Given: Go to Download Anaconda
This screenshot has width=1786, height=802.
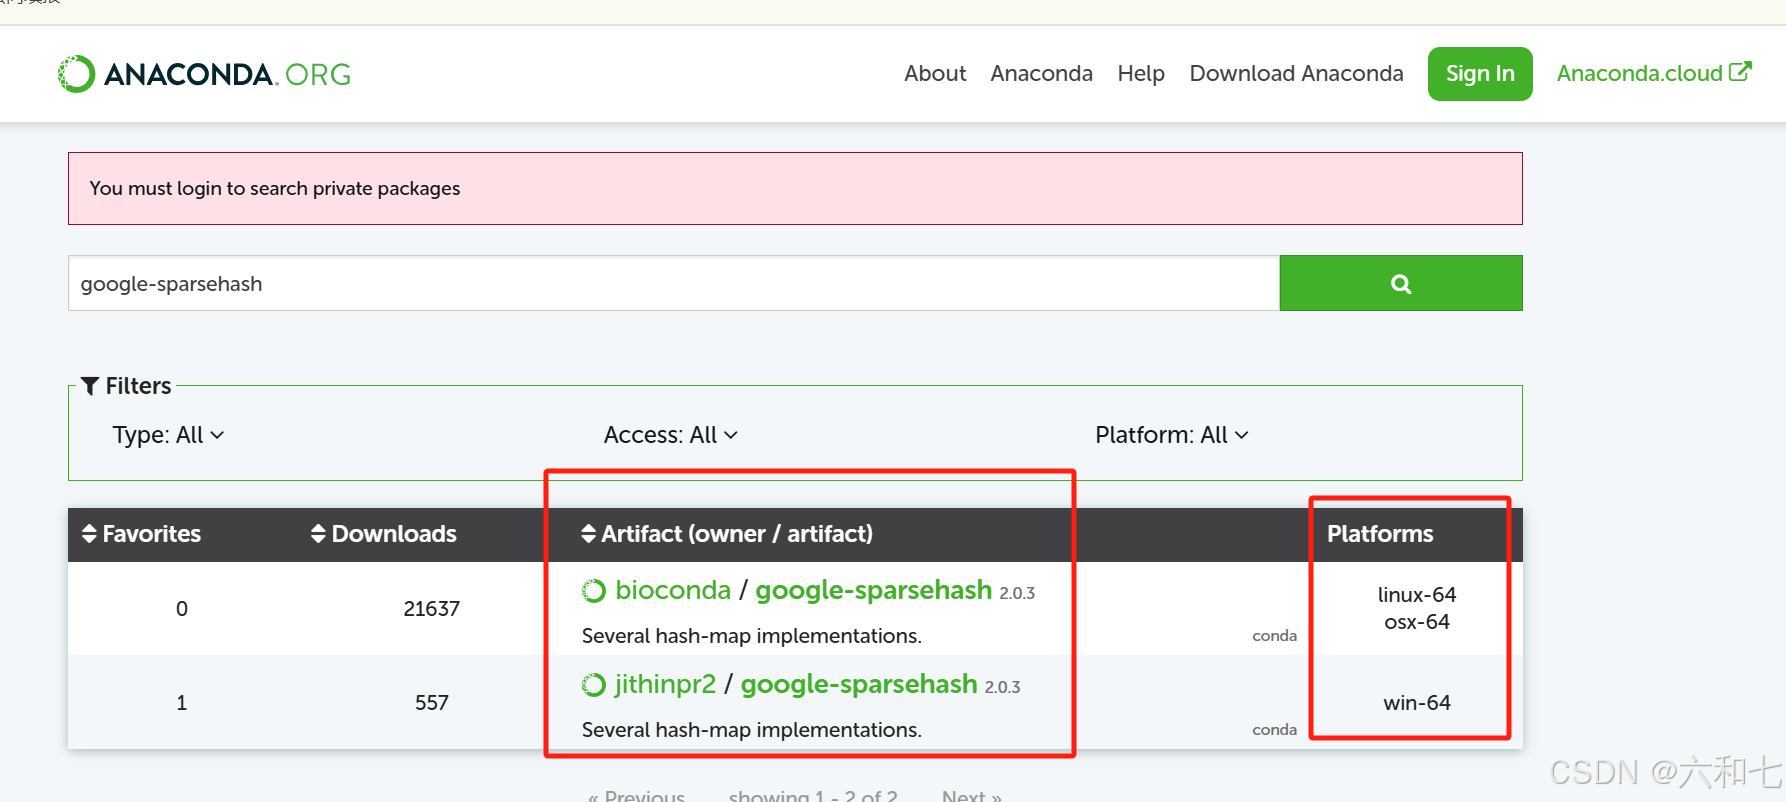Looking at the screenshot, I should pos(1296,73).
